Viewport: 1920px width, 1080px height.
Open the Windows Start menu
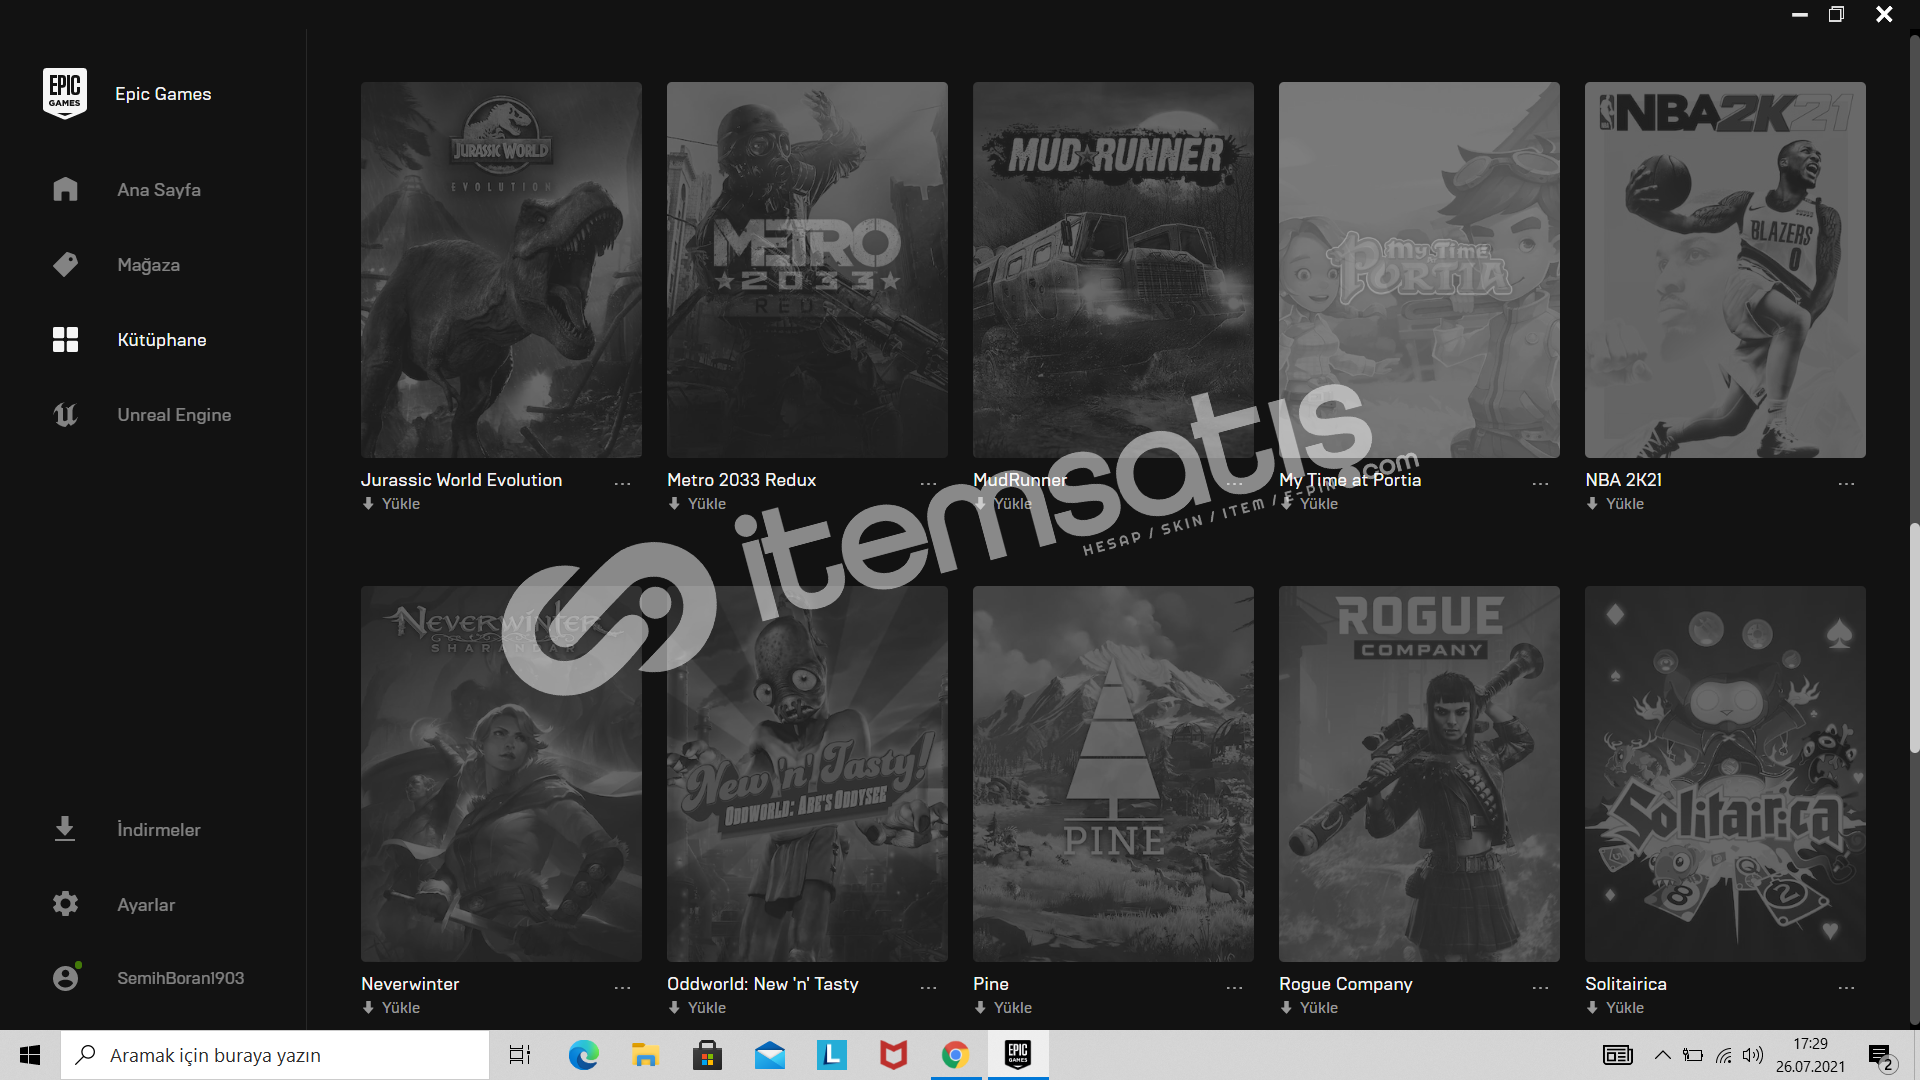click(30, 1055)
